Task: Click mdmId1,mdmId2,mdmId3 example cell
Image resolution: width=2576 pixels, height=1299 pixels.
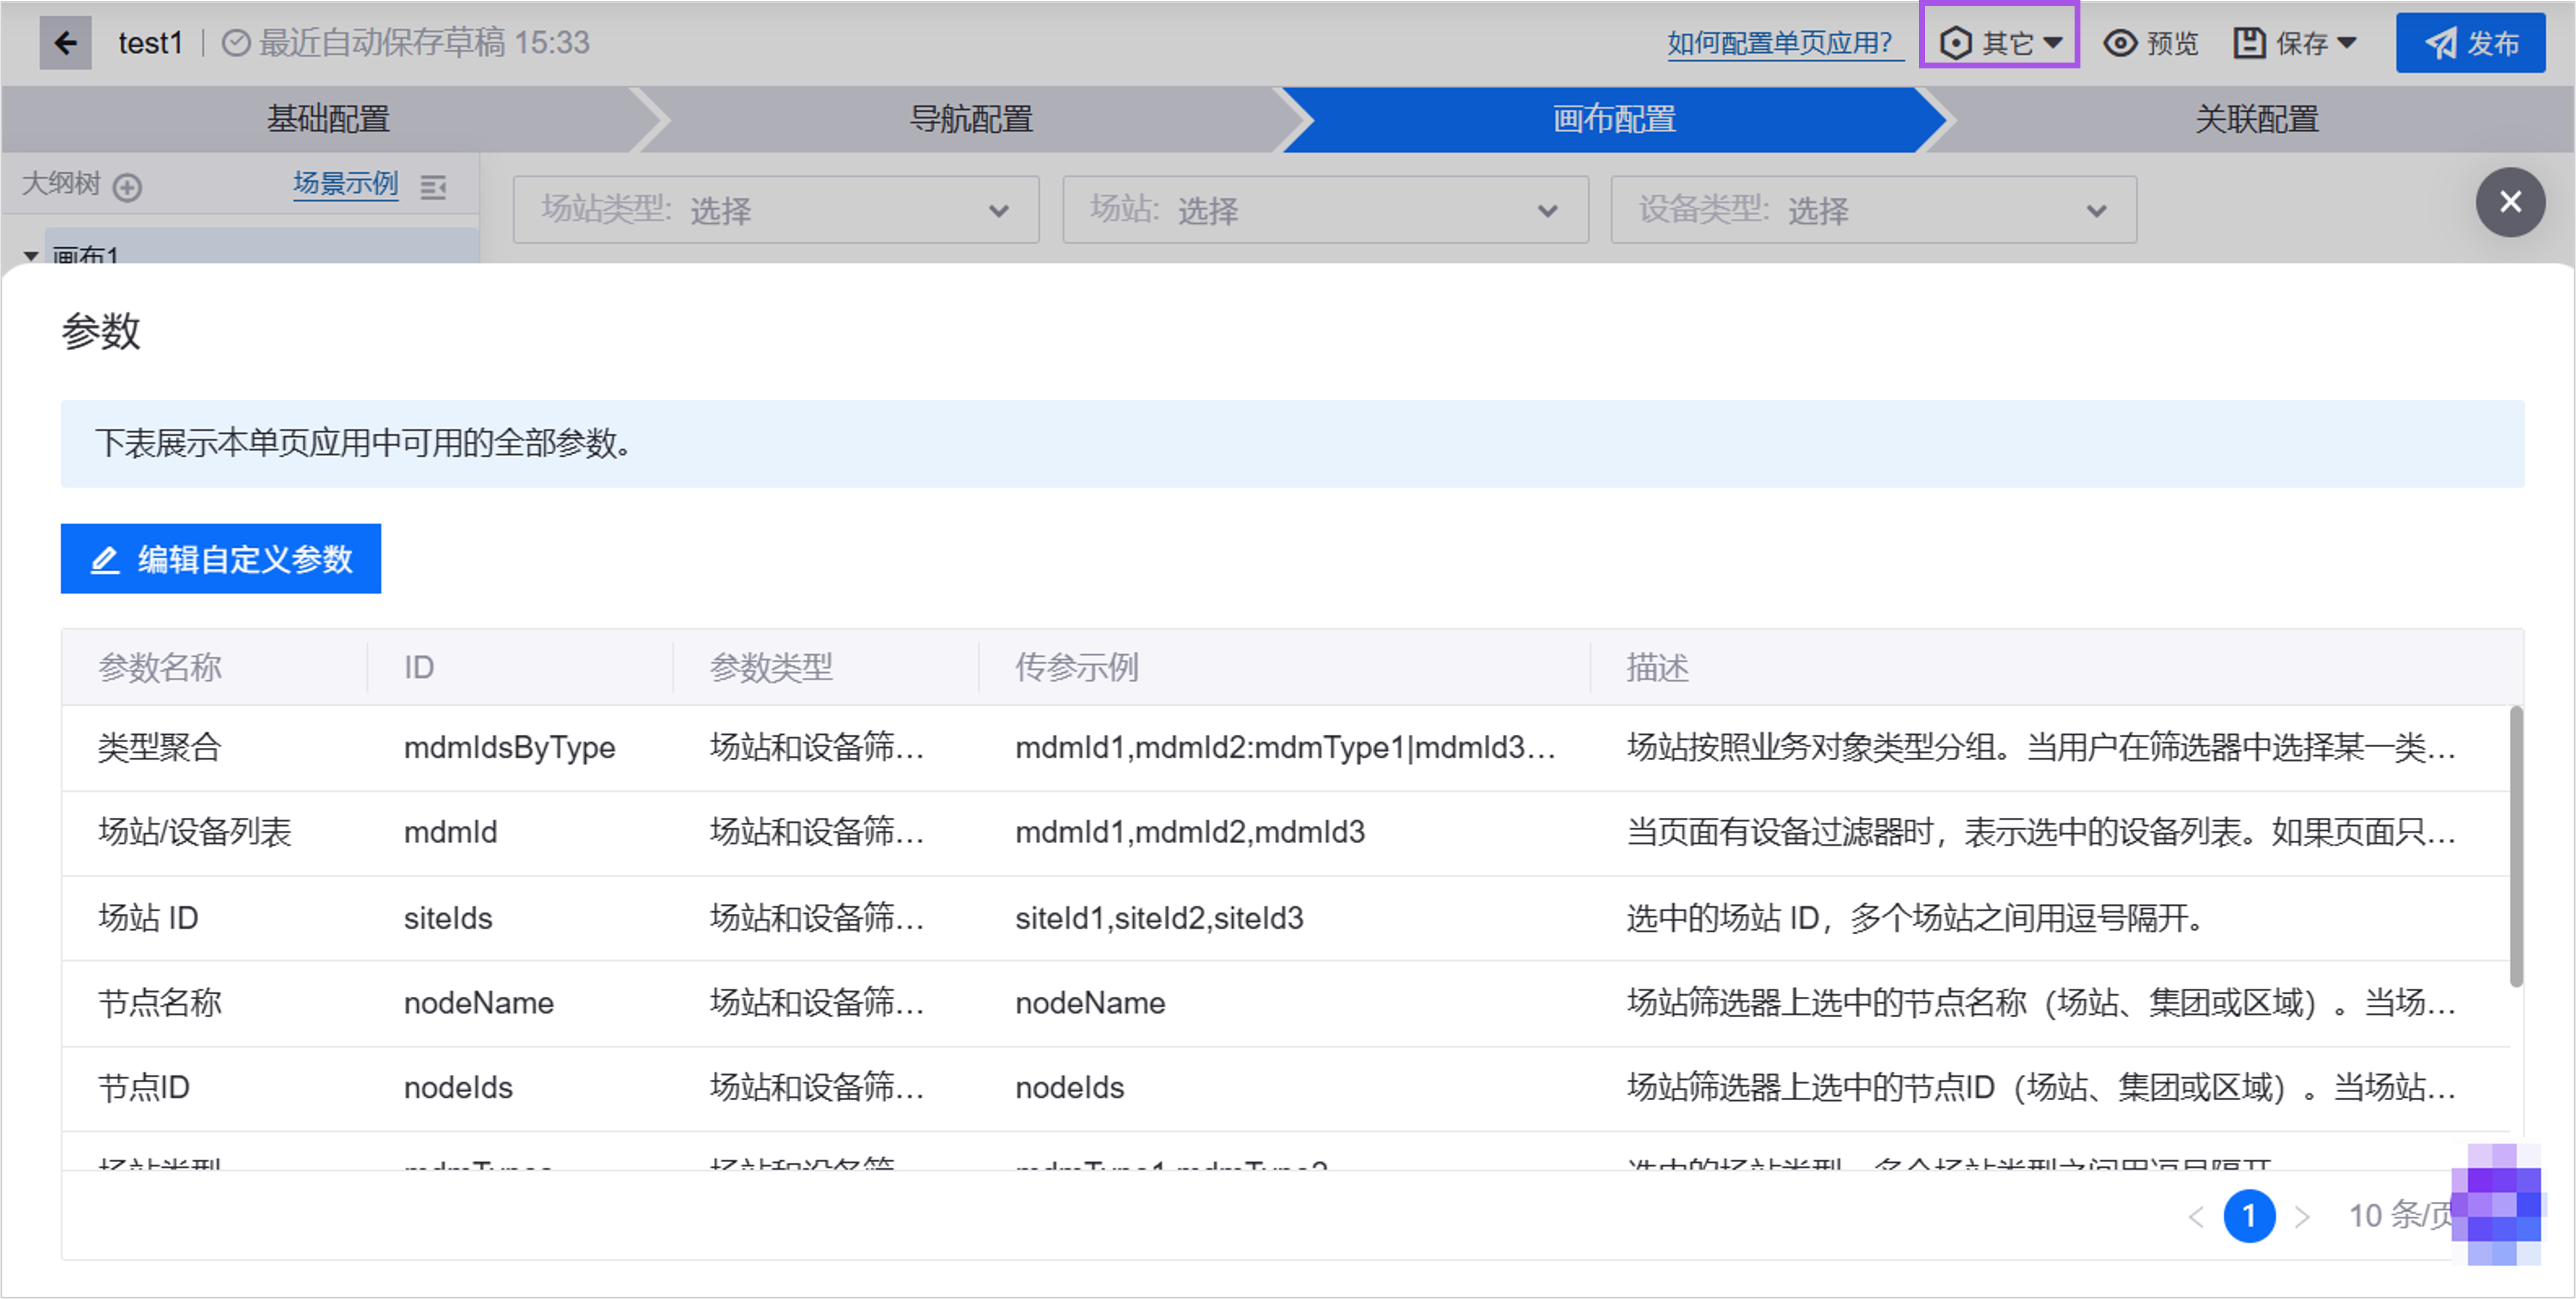Action: [1190, 832]
